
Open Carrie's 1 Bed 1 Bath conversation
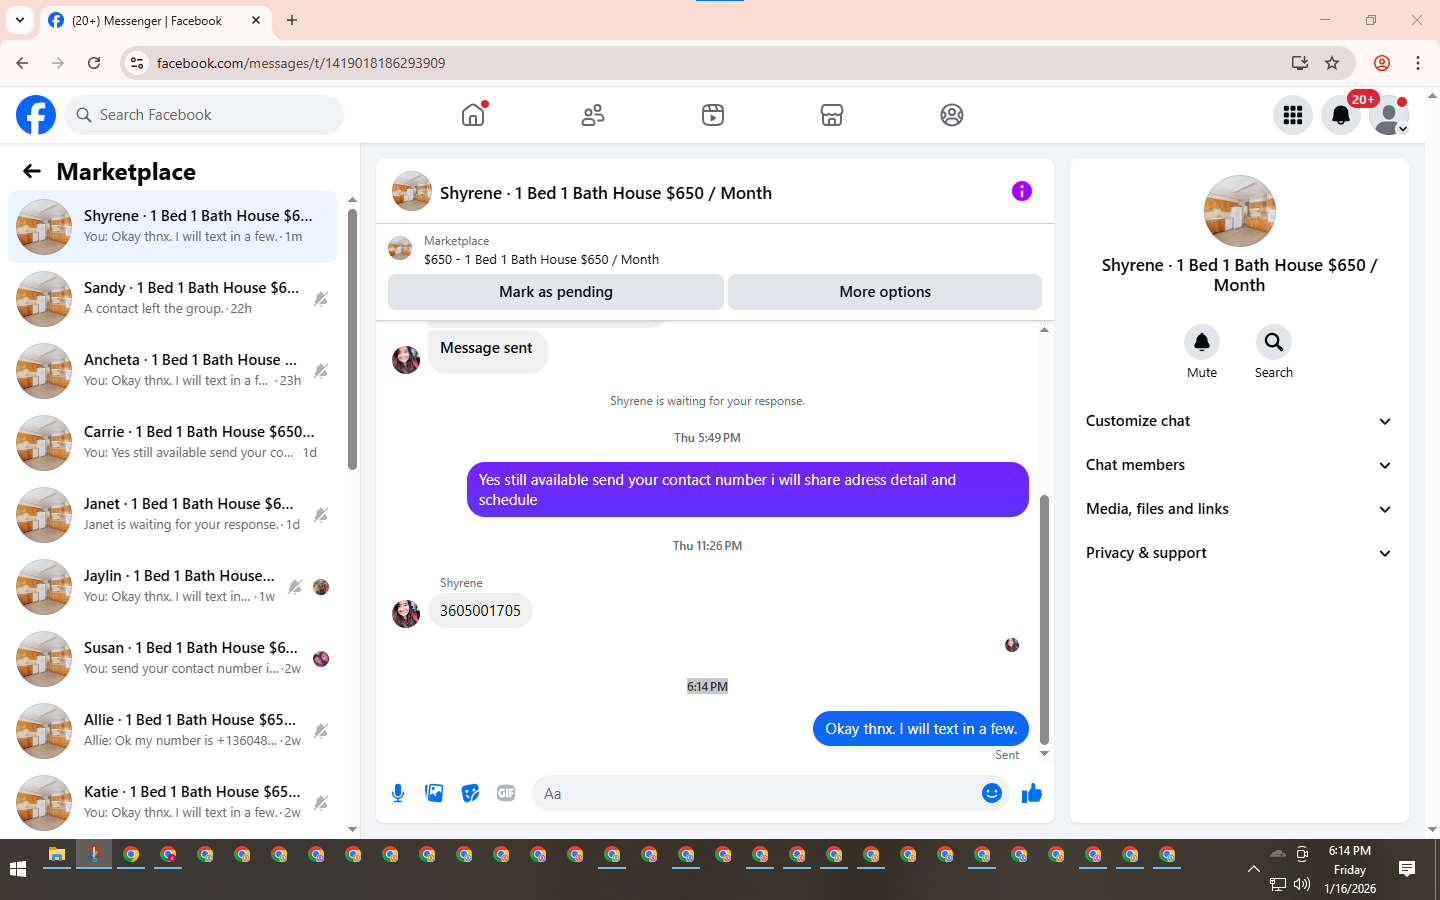pyautogui.click(x=173, y=442)
